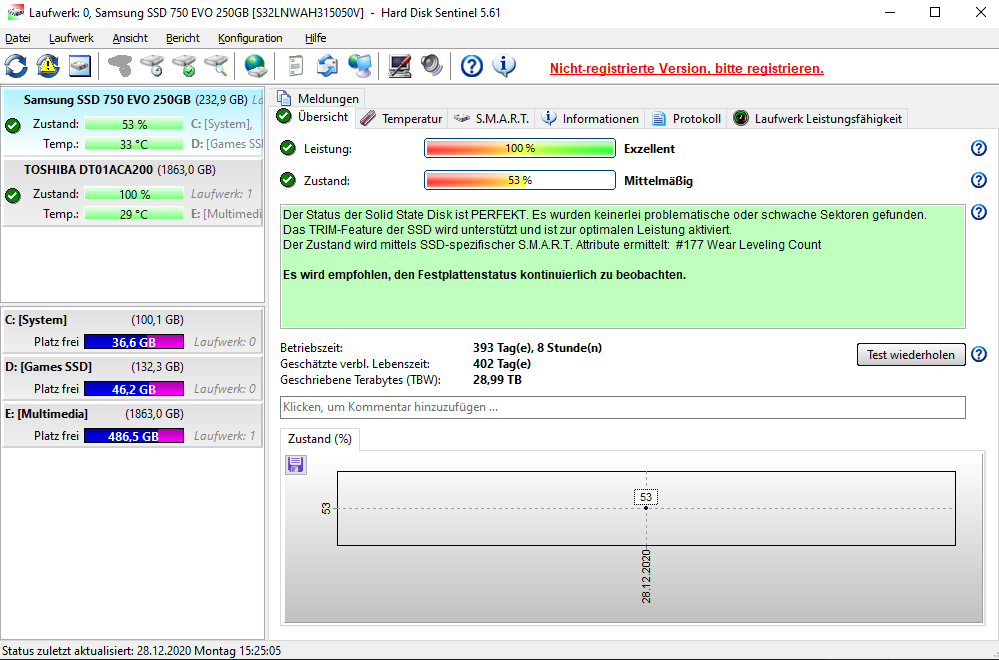Image resolution: width=999 pixels, height=660 pixels.
Task: Select the C: [System] partition
Action: point(132,331)
